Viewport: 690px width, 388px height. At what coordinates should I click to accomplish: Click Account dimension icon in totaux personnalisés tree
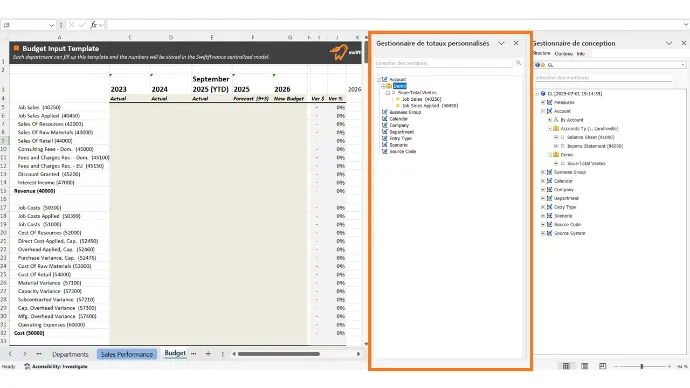[385, 79]
